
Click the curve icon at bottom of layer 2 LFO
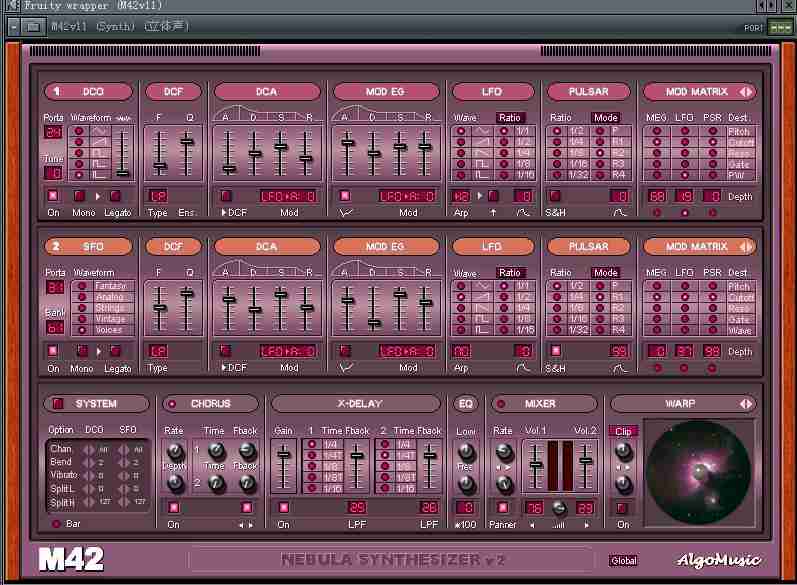tap(523, 367)
